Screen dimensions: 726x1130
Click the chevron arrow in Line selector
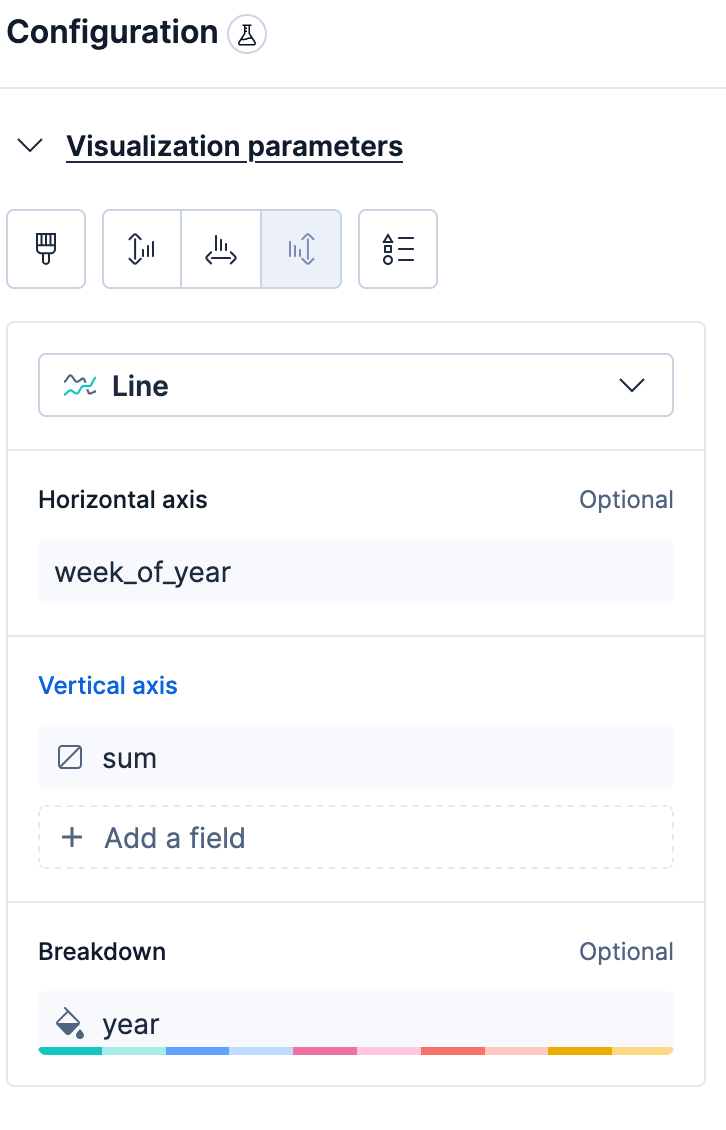(632, 385)
